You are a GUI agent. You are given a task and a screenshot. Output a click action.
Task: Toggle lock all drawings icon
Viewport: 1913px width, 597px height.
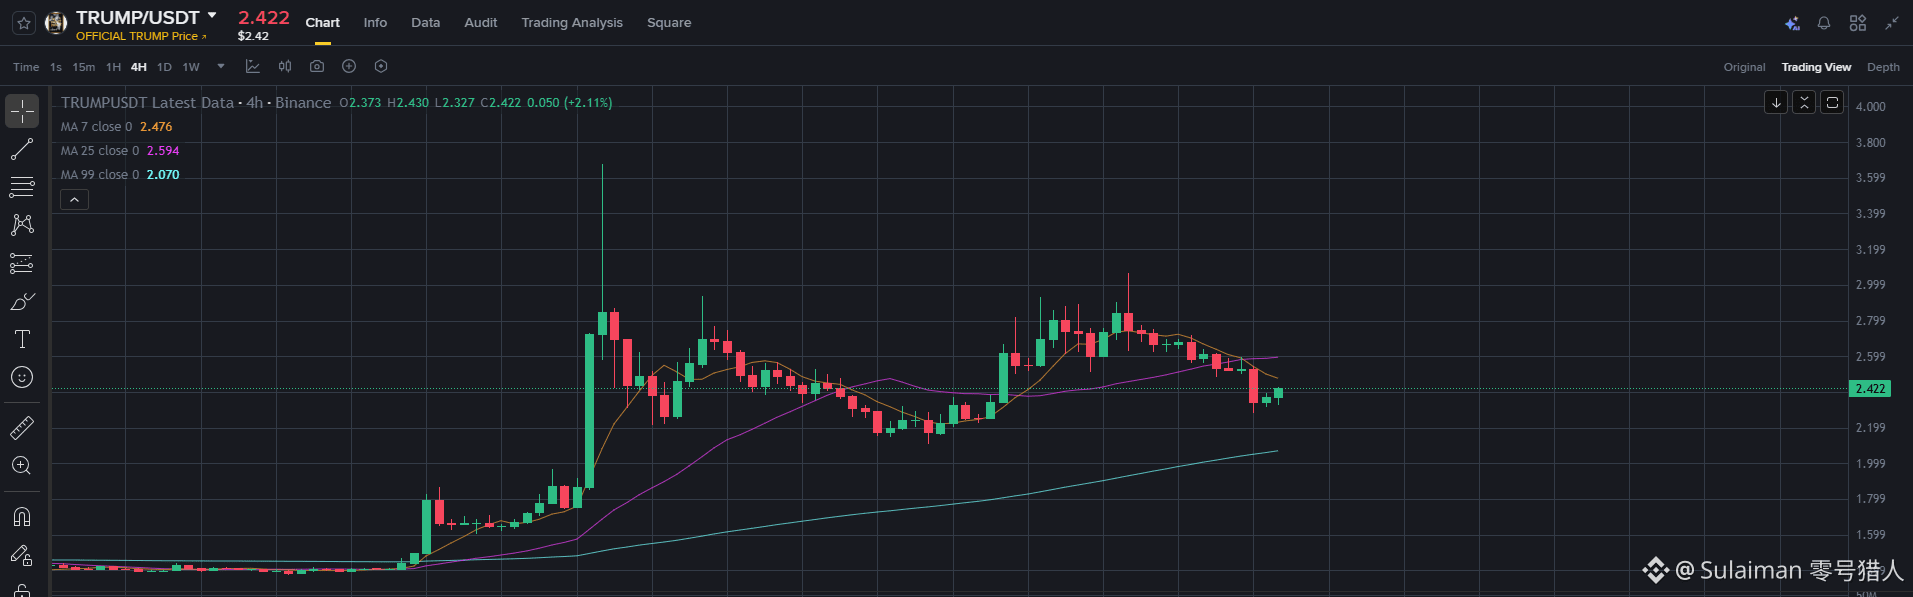pos(22,589)
